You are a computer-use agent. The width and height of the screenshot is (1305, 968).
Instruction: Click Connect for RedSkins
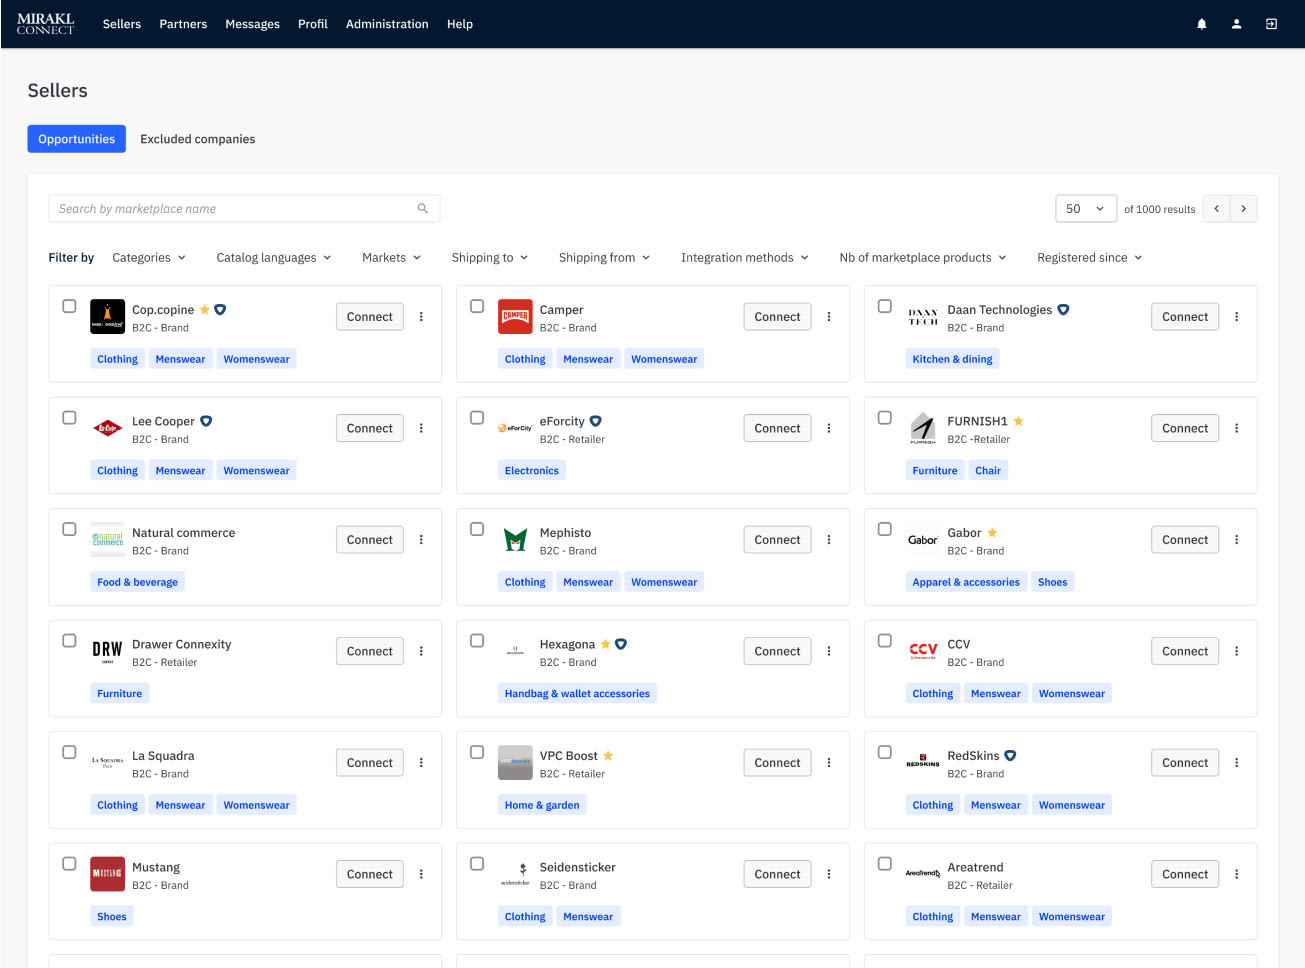(1185, 763)
